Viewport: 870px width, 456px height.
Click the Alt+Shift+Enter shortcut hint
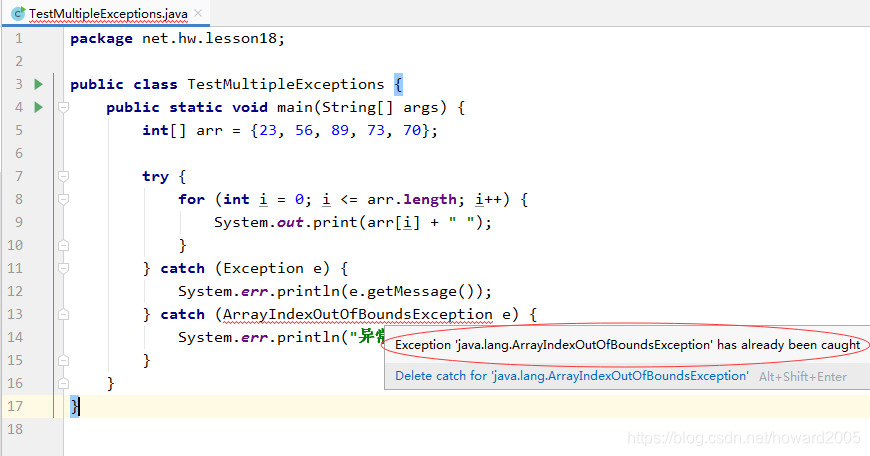click(803, 377)
